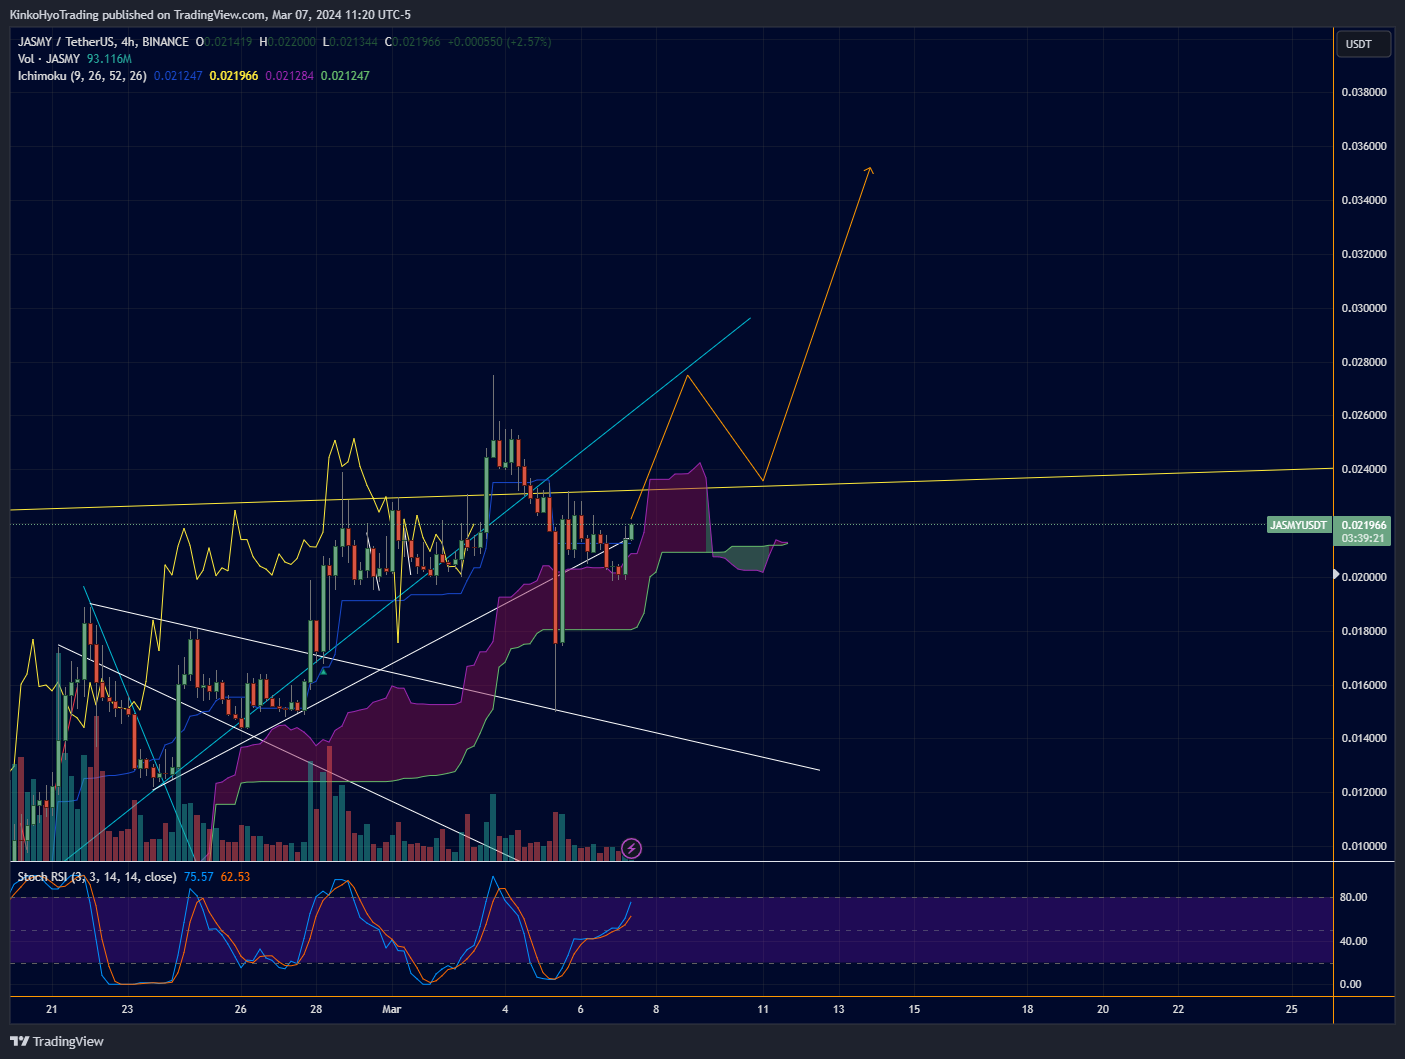Click the 0.030000 price axis label

pyautogui.click(x=1364, y=308)
